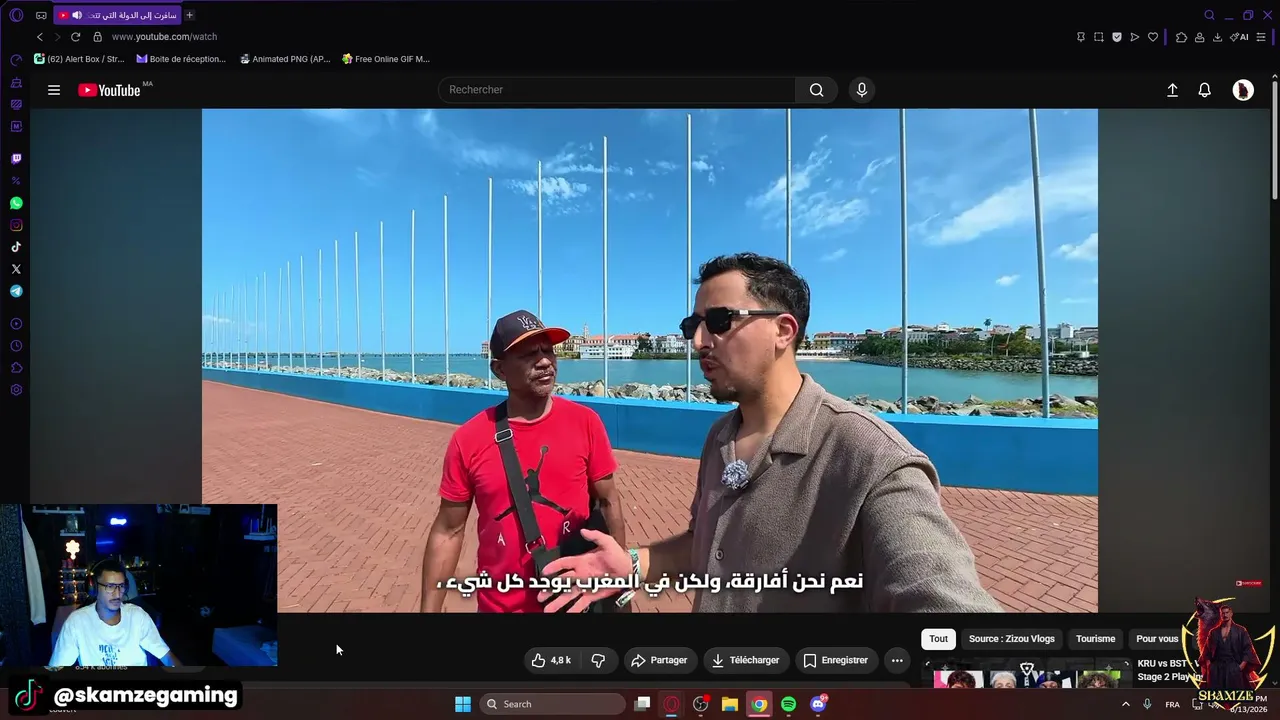Open Opera search-in-tabs magnifier
This screenshot has height=720, width=1280.
[x=1209, y=15]
